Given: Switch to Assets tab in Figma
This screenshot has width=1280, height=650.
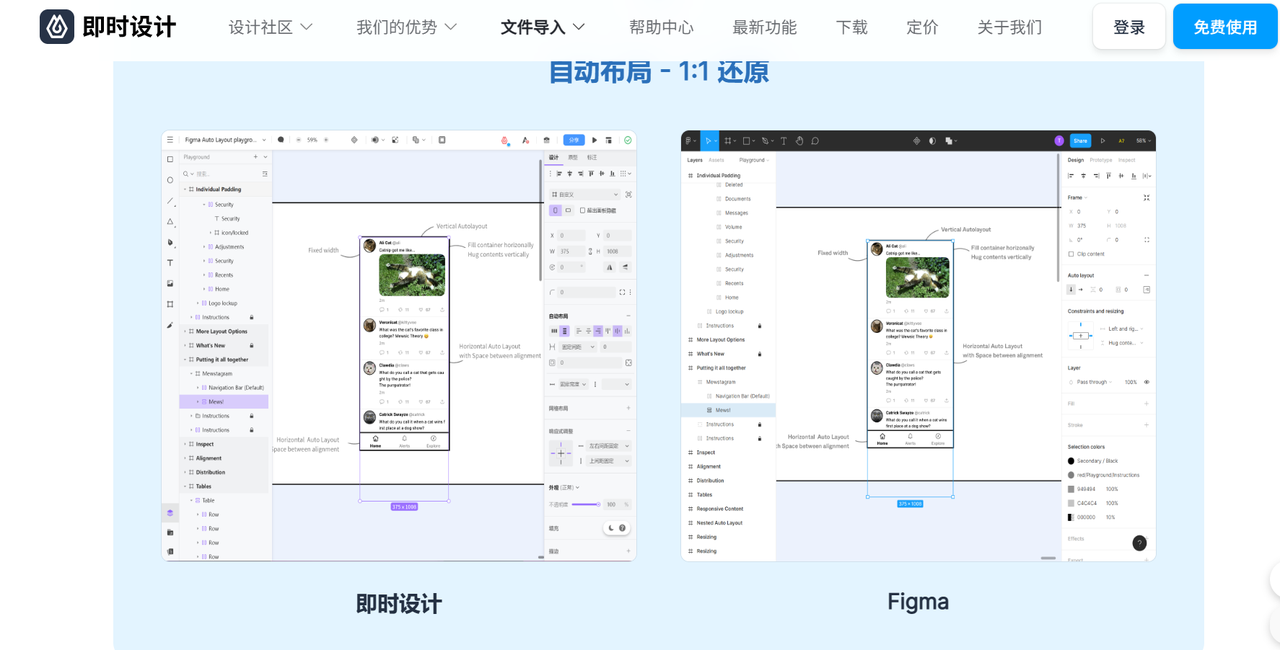Looking at the screenshot, I should coord(716,160).
